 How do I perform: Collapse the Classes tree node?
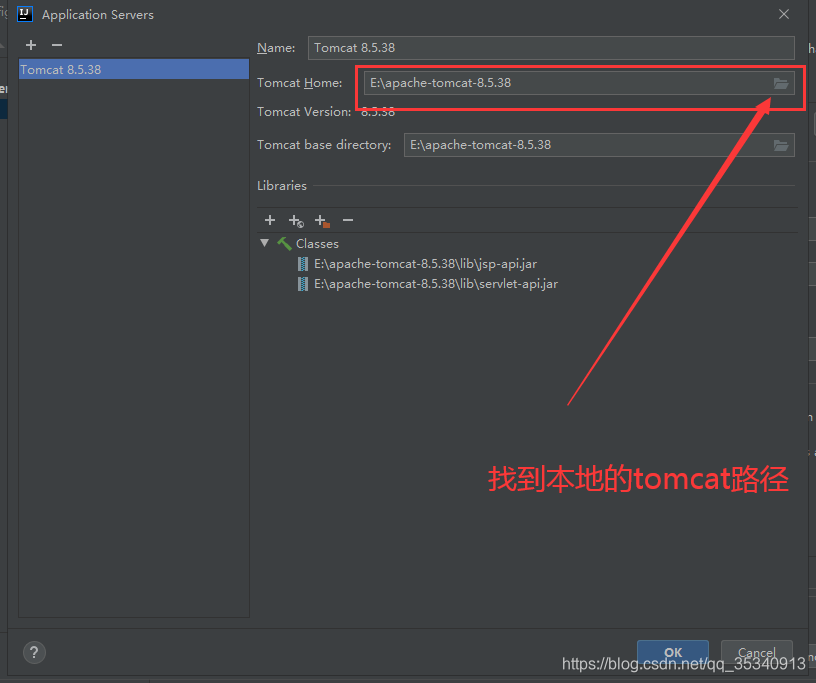click(x=264, y=243)
